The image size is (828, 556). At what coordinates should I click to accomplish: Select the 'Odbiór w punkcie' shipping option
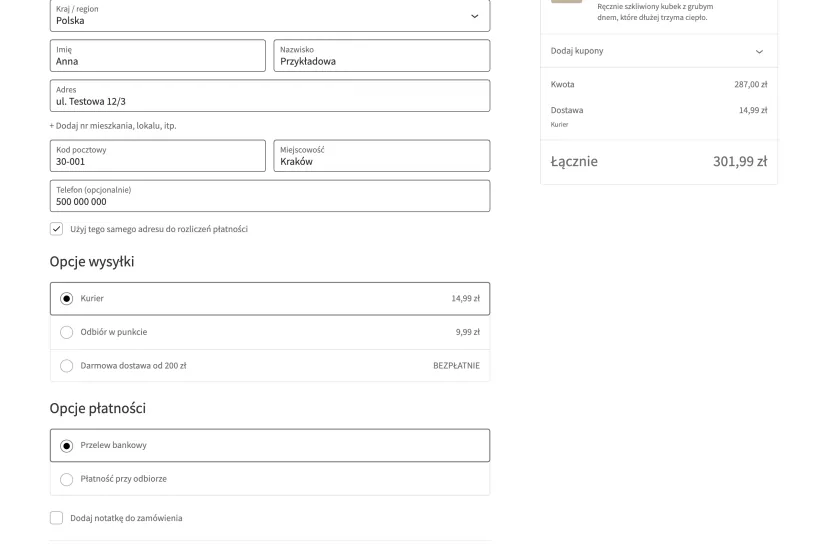point(270,332)
